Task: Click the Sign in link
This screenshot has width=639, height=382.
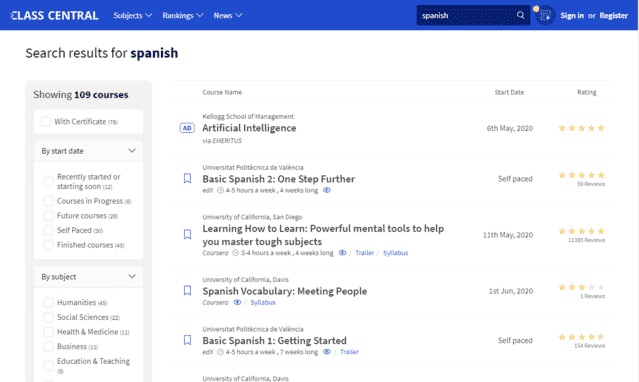Action: tap(572, 15)
